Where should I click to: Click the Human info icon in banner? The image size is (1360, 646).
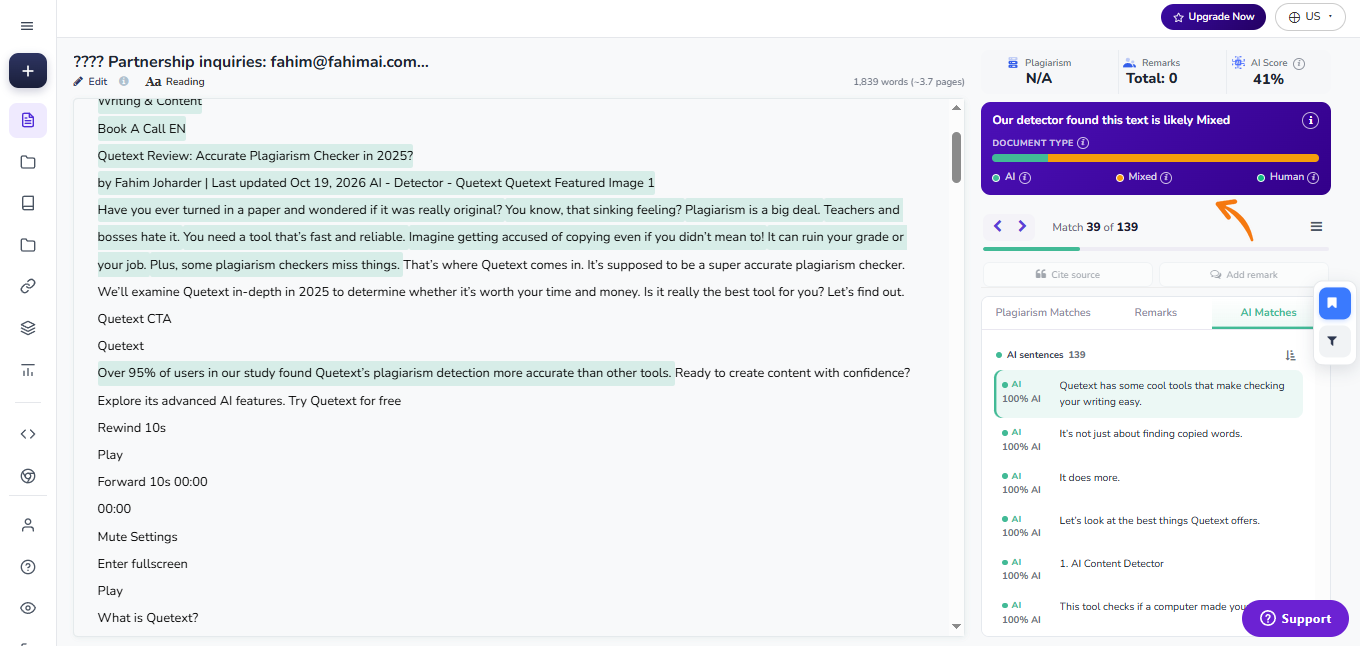[1312, 177]
